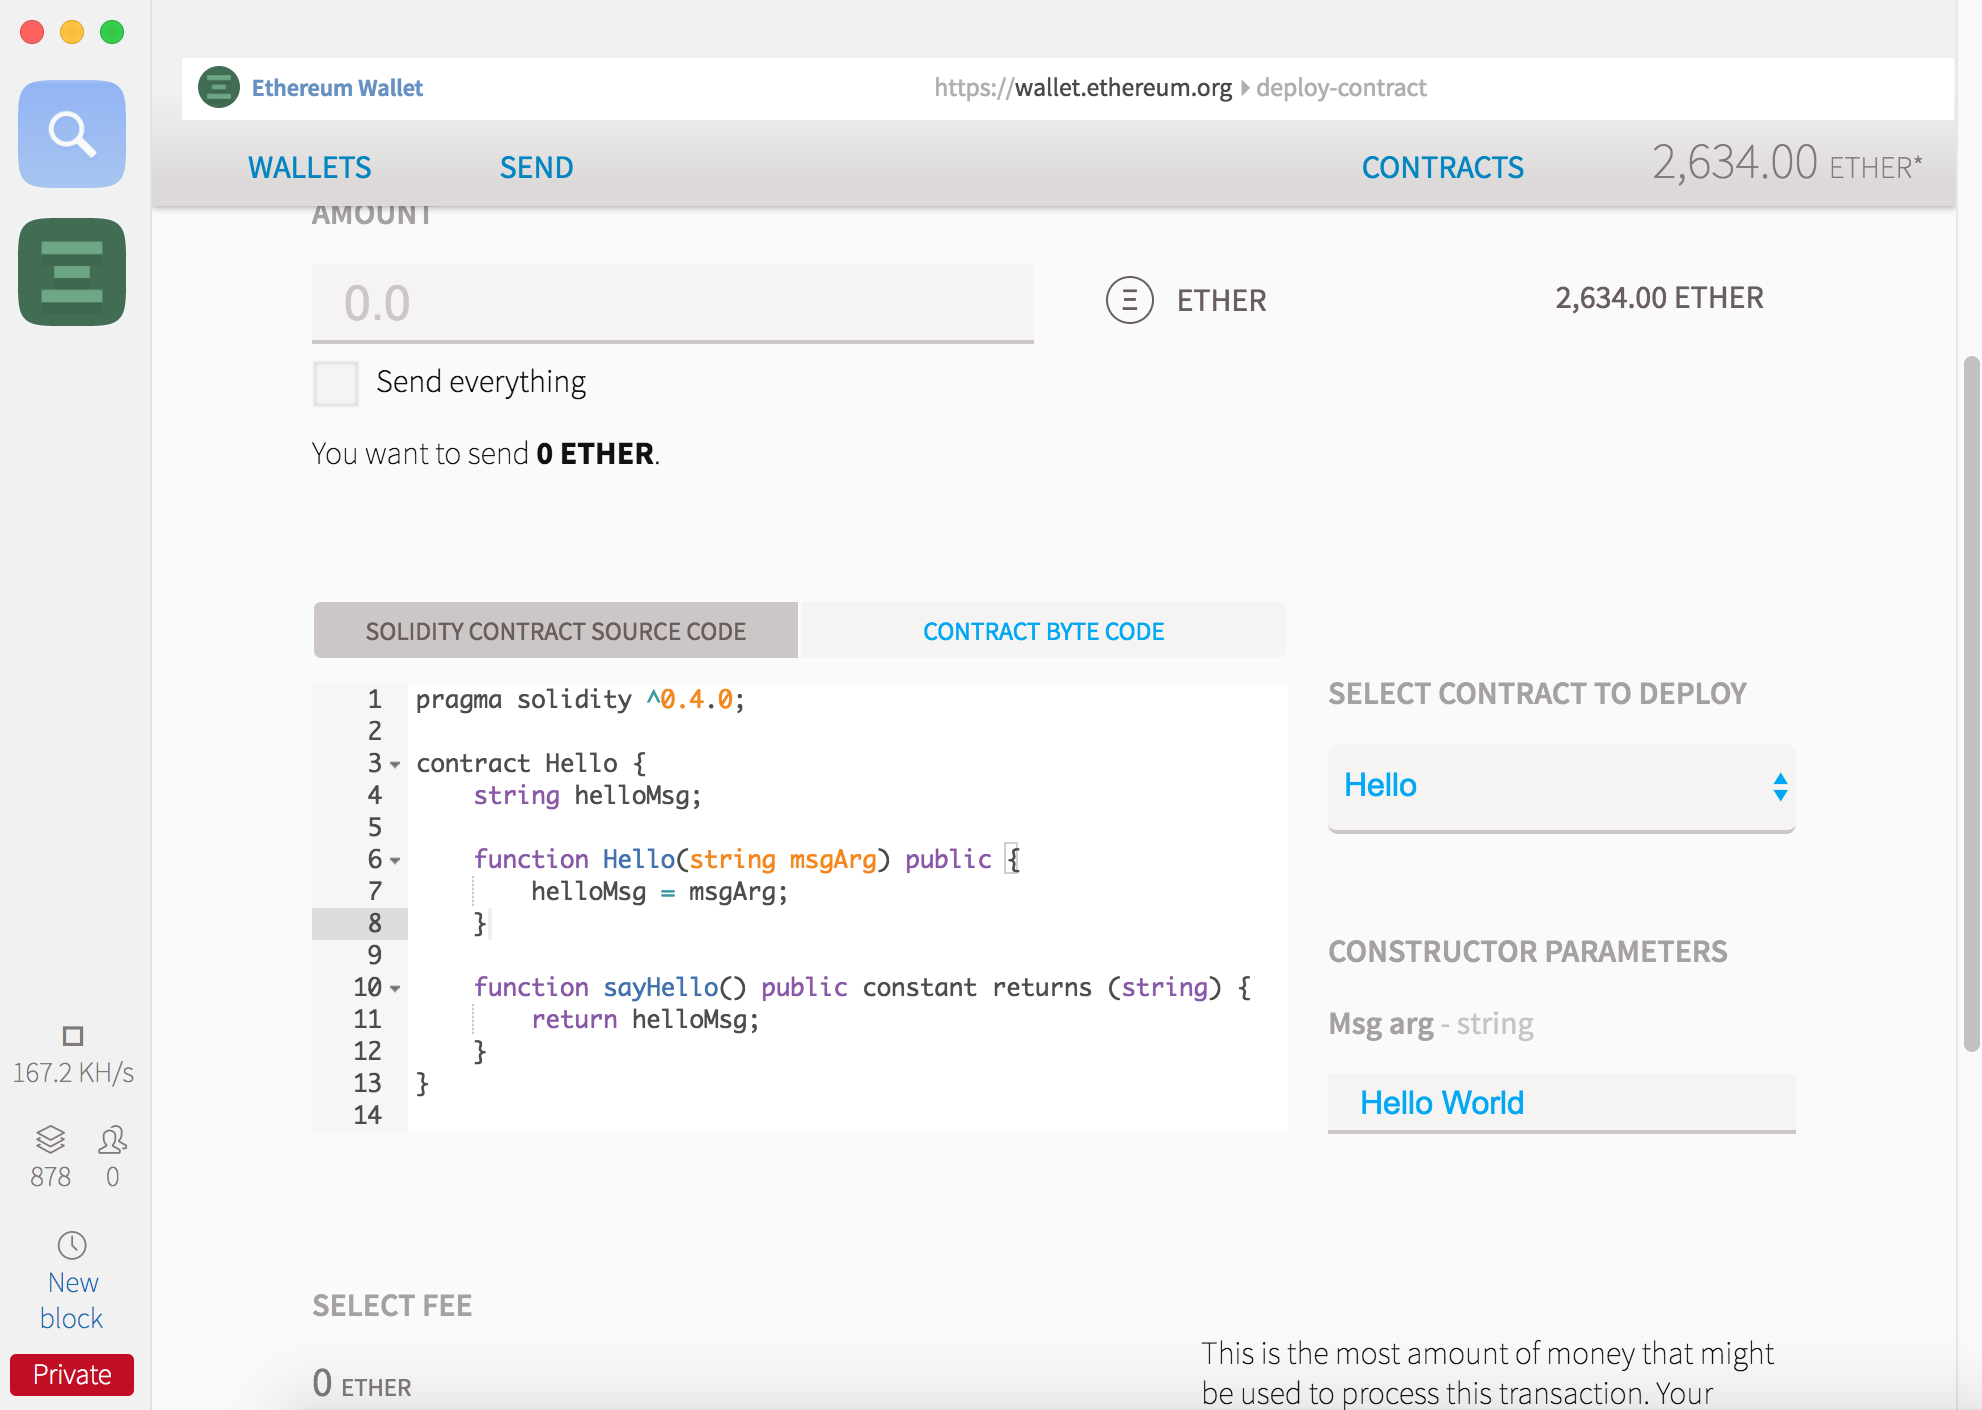The image size is (1982, 1410).
Task: Click the 'helloMsg = msgArg;' code line
Action: pyautogui.click(x=660, y=892)
